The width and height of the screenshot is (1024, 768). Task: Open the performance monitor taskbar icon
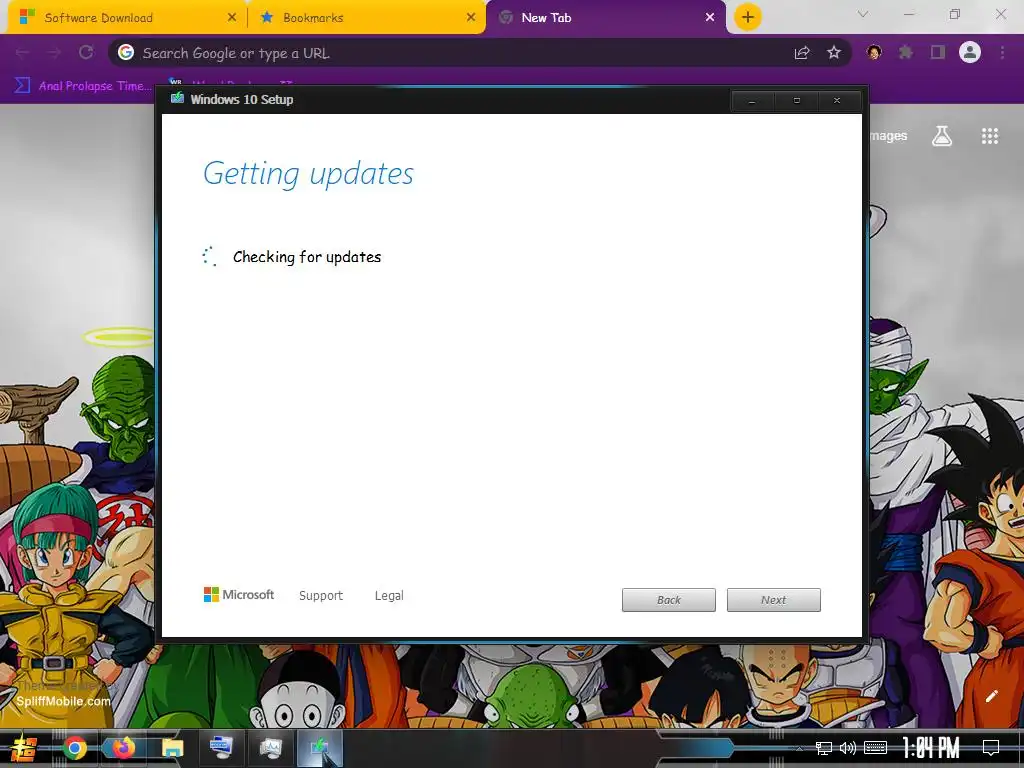[270, 748]
